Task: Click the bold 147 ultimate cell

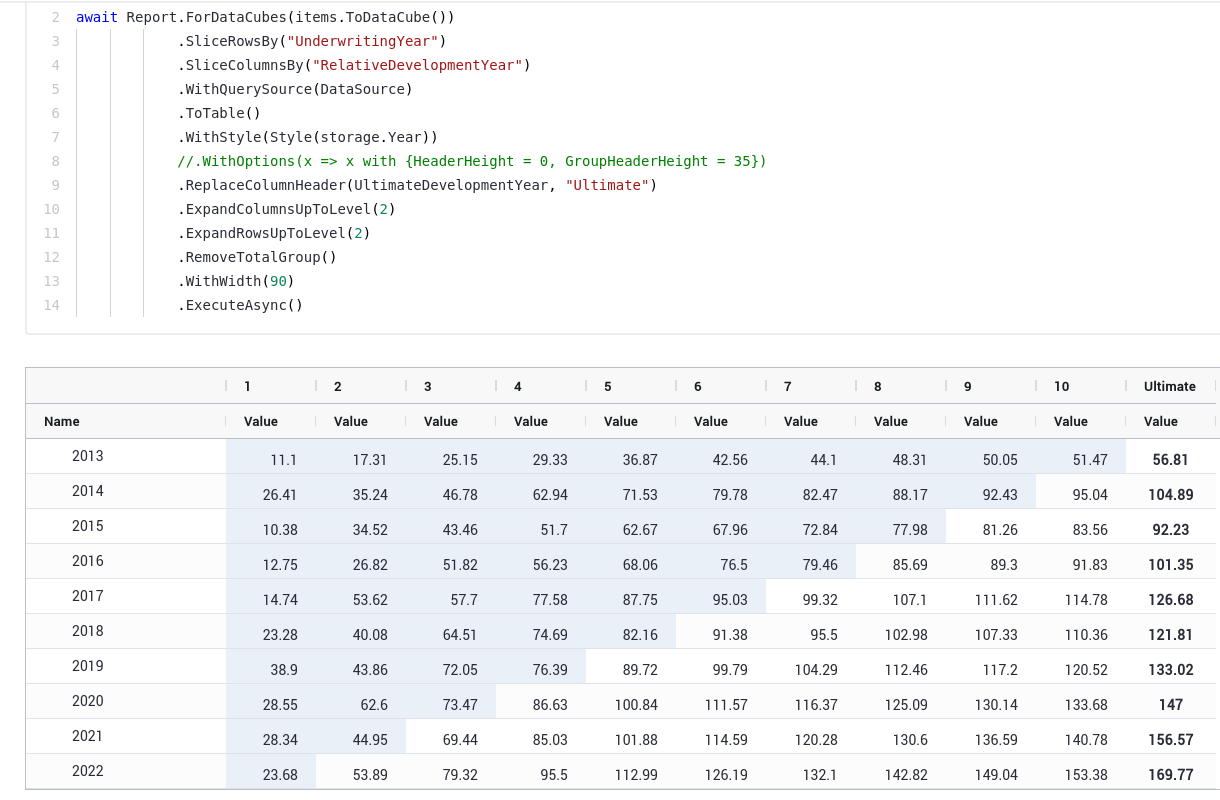Action: pos(1170,705)
